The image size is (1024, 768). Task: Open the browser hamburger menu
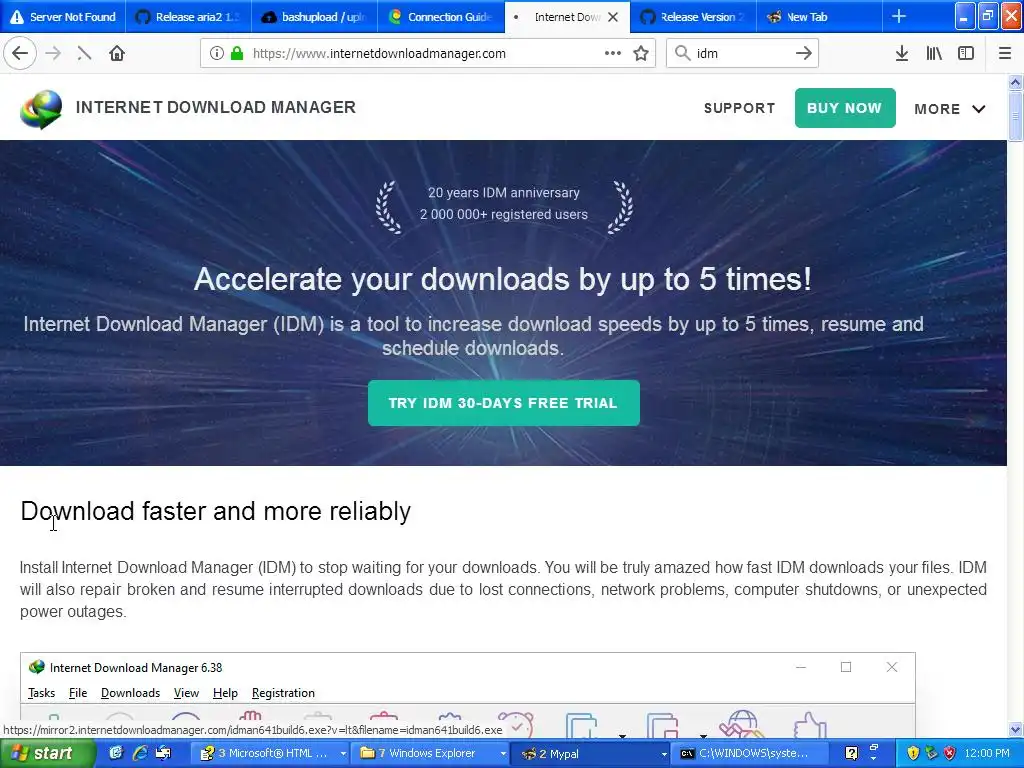pyautogui.click(x=1004, y=54)
